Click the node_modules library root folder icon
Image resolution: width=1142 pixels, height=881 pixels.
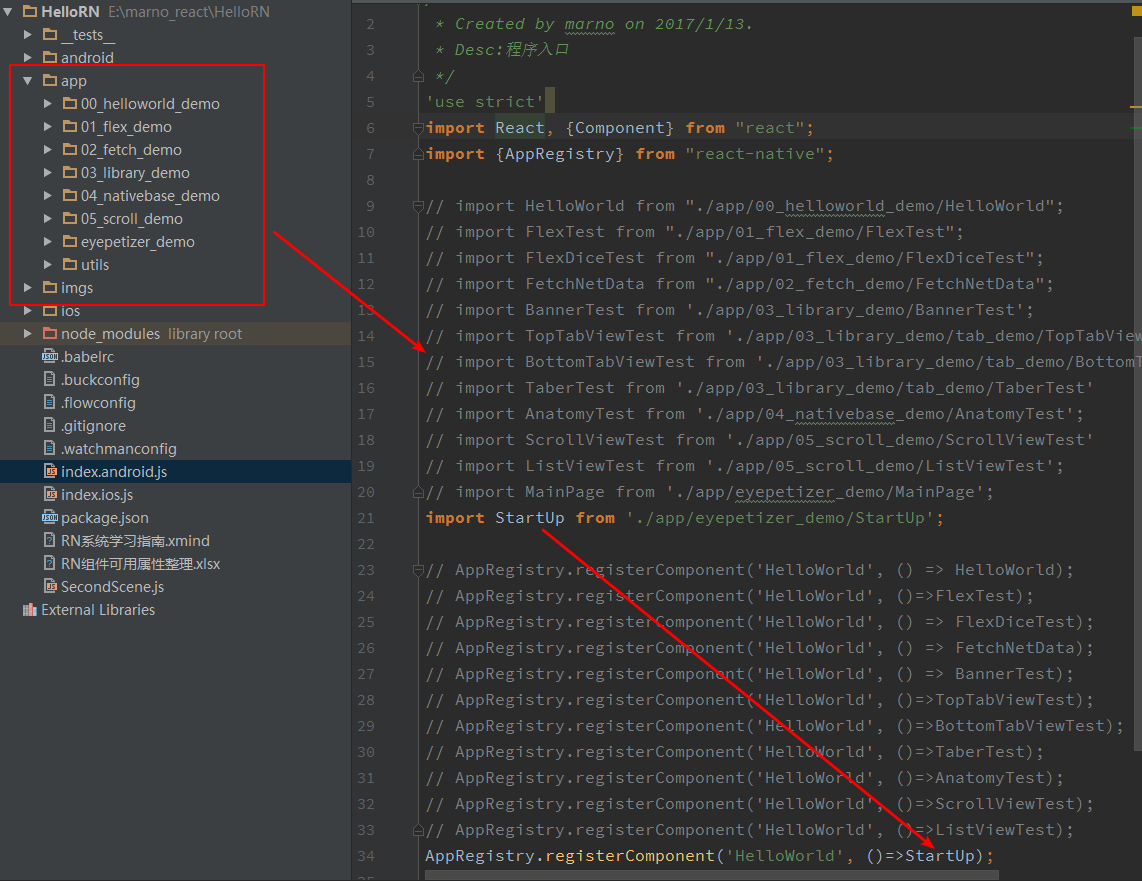click(x=50, y=333)
